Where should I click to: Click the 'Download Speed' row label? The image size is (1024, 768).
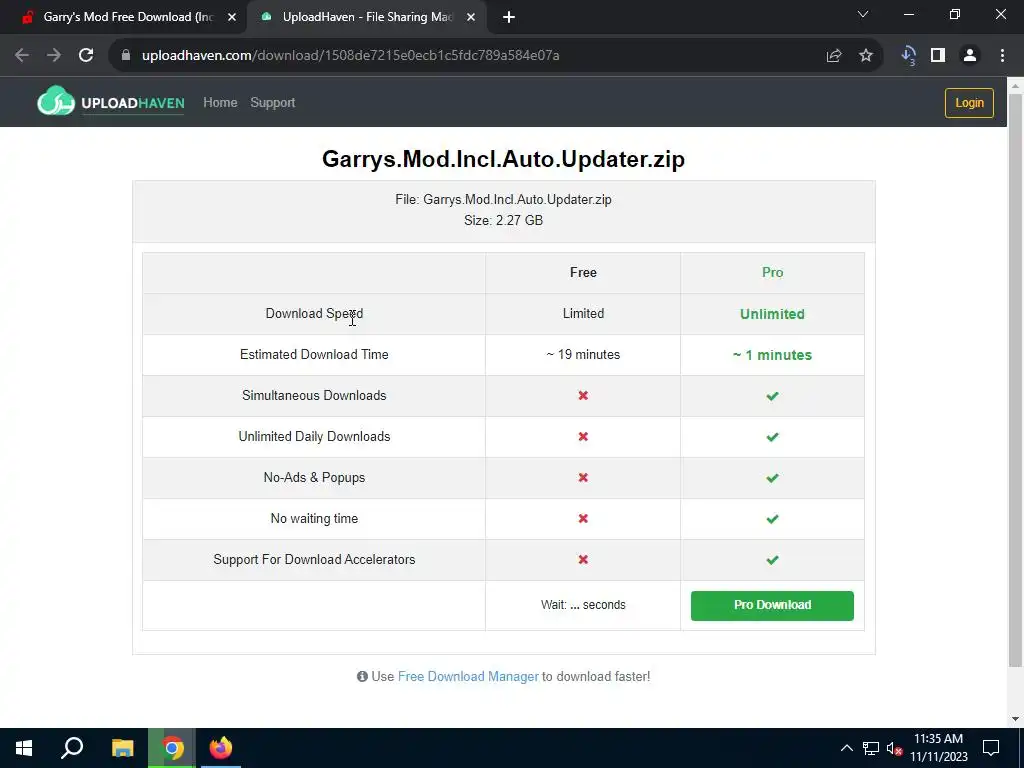(x=314, y=313)
